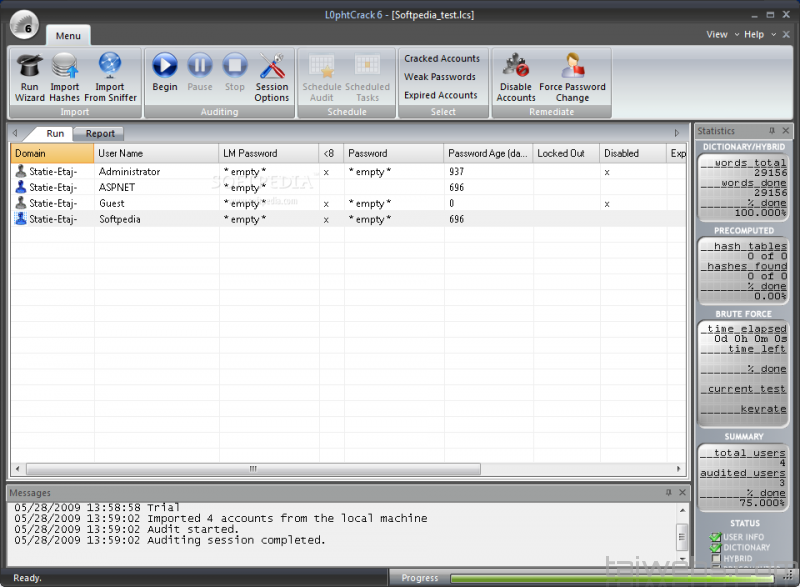800x587 pixels.
Task: Select Cracked Accounts
Action: 442,59
